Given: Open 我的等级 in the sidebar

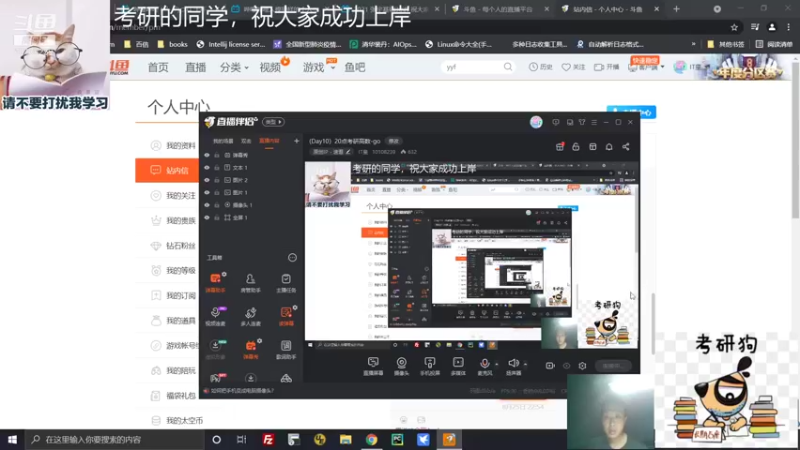Looking at the screenshot, I should tap(181, 270).
